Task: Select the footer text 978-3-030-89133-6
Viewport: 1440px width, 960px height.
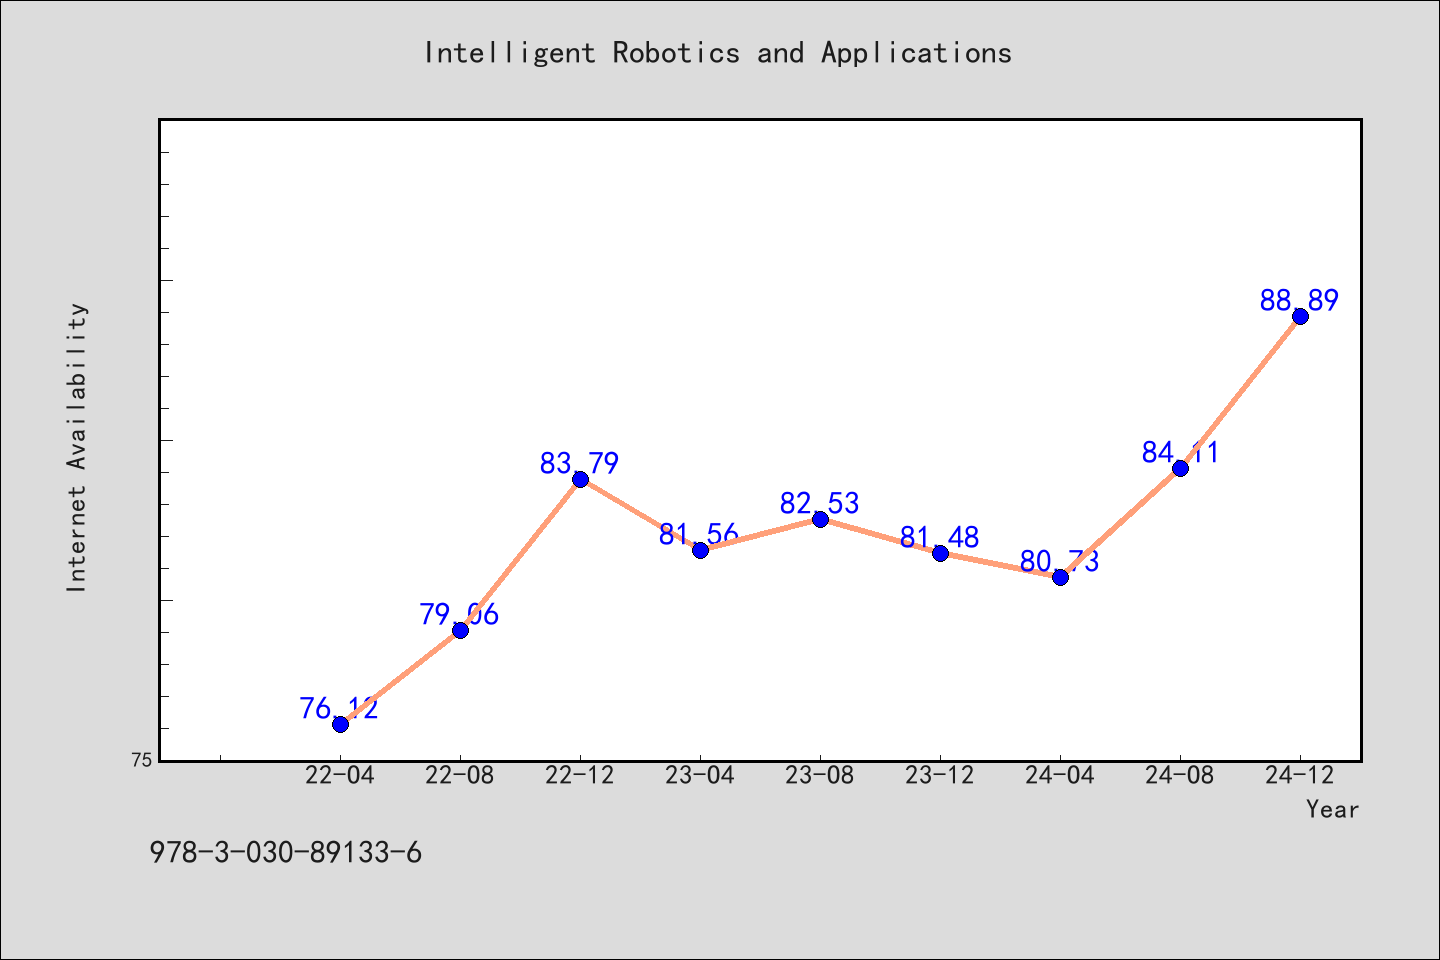Action: click(286, 853)
